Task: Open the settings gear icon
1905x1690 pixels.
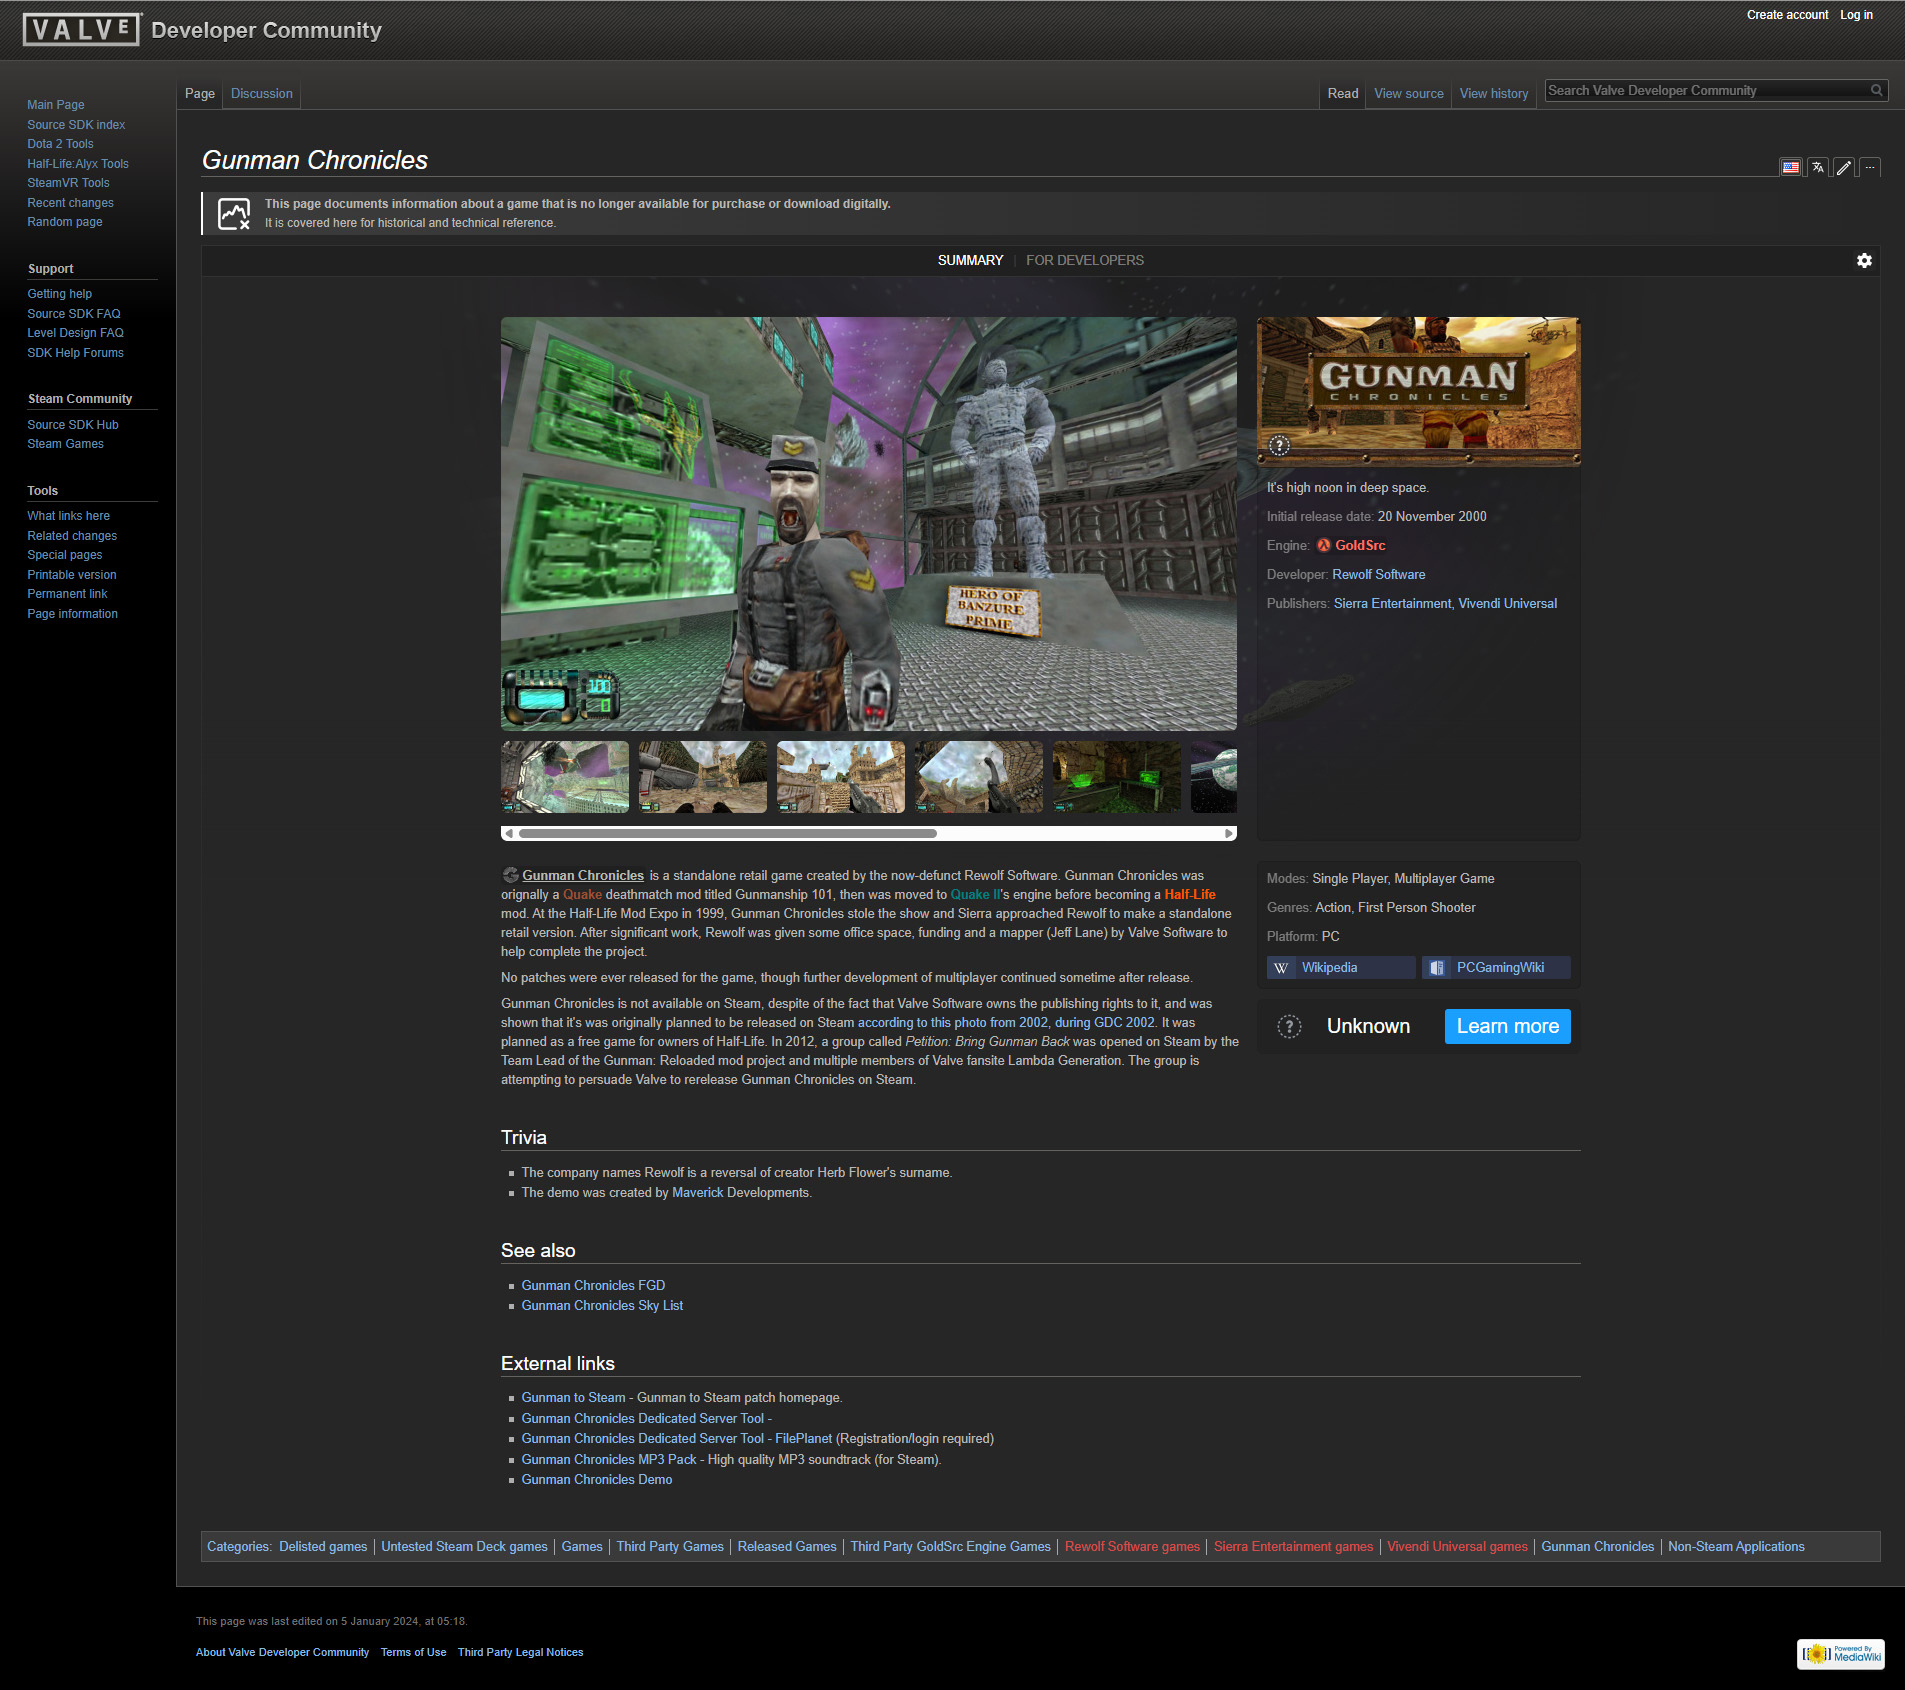Action: tap(1864, 260)
